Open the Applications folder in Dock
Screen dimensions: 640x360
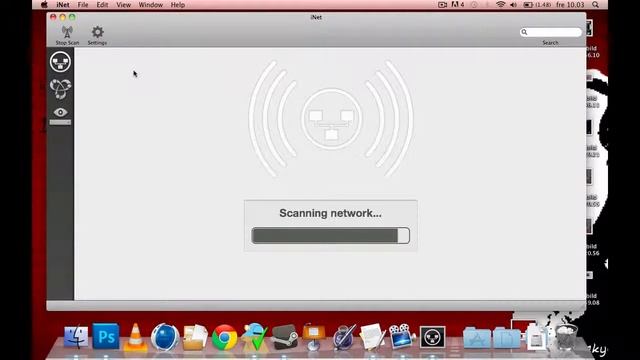coord(477,338)
